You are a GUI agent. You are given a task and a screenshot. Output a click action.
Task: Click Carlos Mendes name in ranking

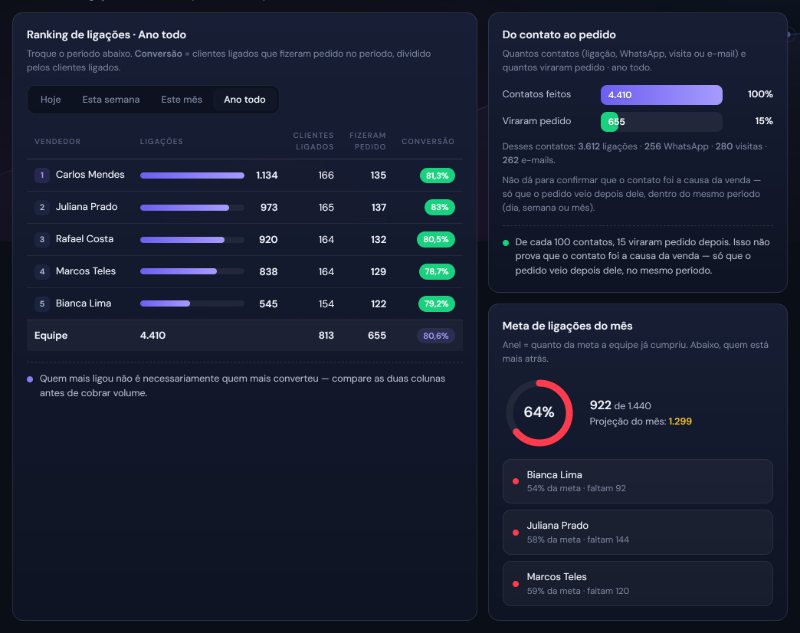[90, 174]
